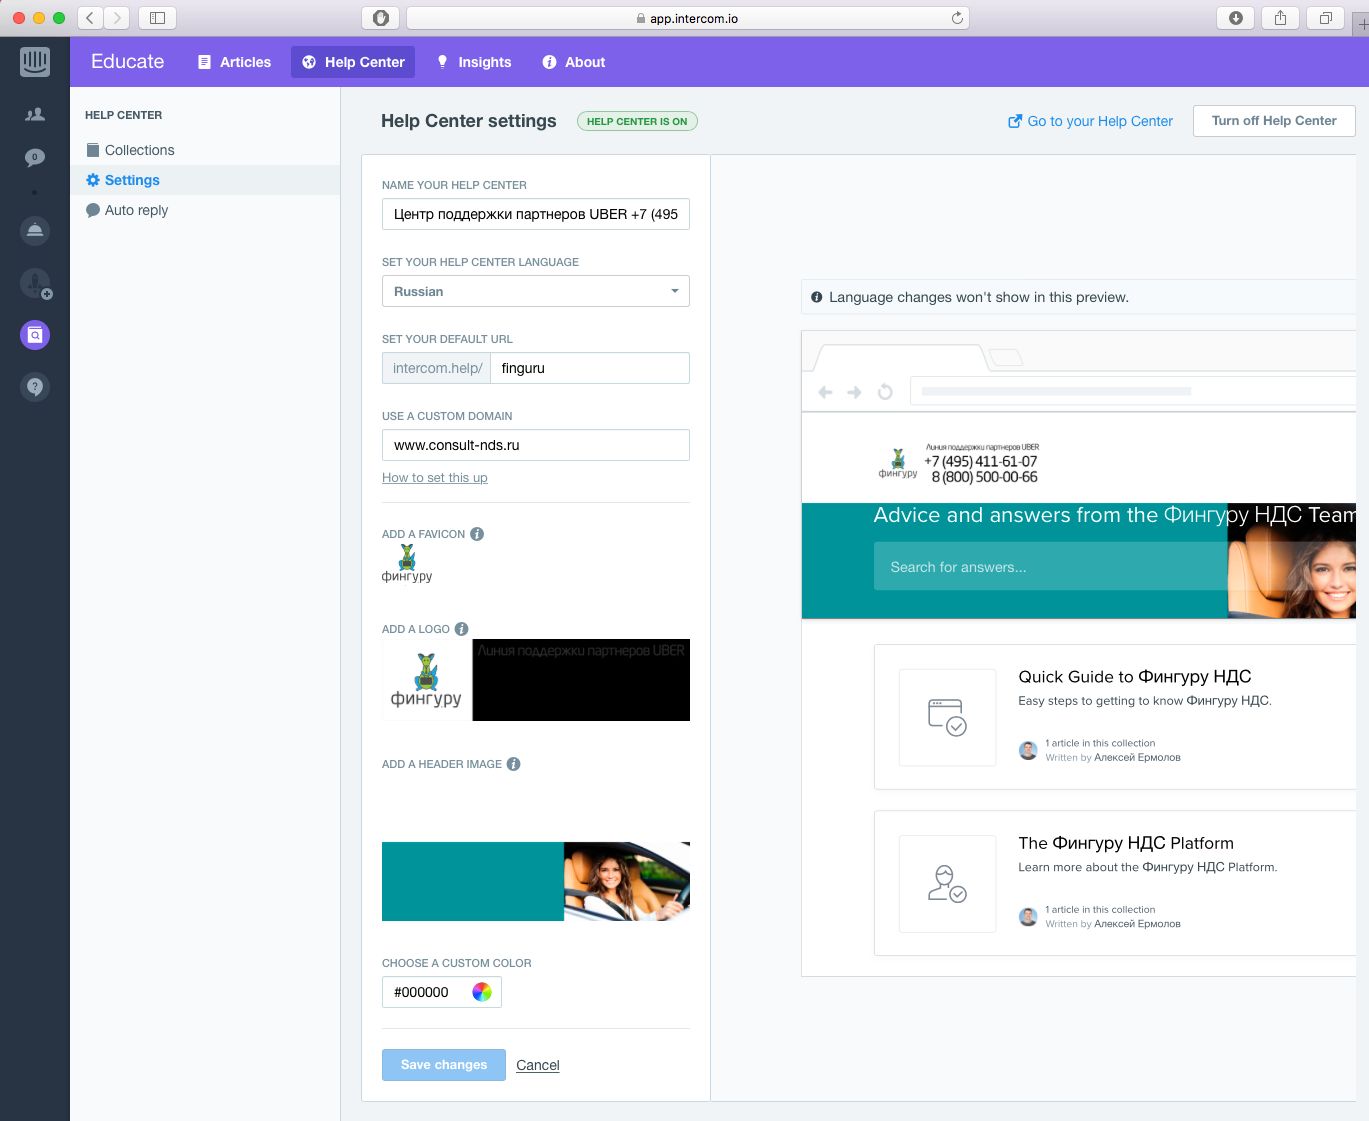Click the Quick Guide collection card title
1369x1121 pixels.
1135,677
